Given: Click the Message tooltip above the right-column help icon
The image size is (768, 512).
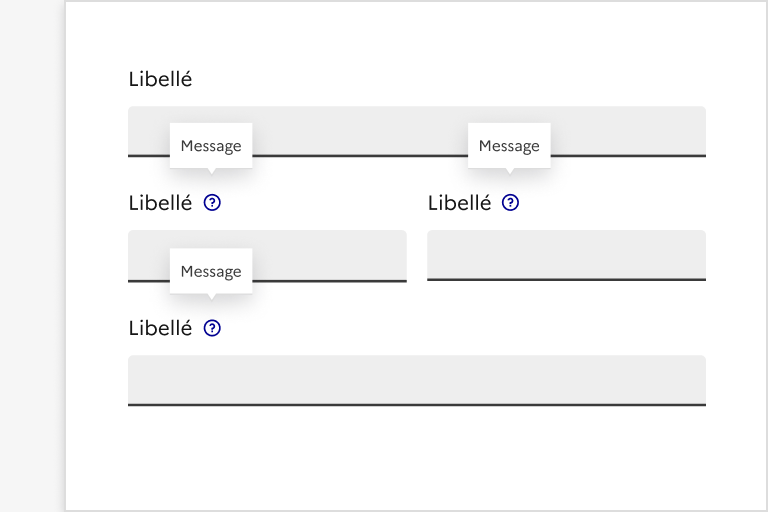Looking at the screenshot, I should pos(509,146).
